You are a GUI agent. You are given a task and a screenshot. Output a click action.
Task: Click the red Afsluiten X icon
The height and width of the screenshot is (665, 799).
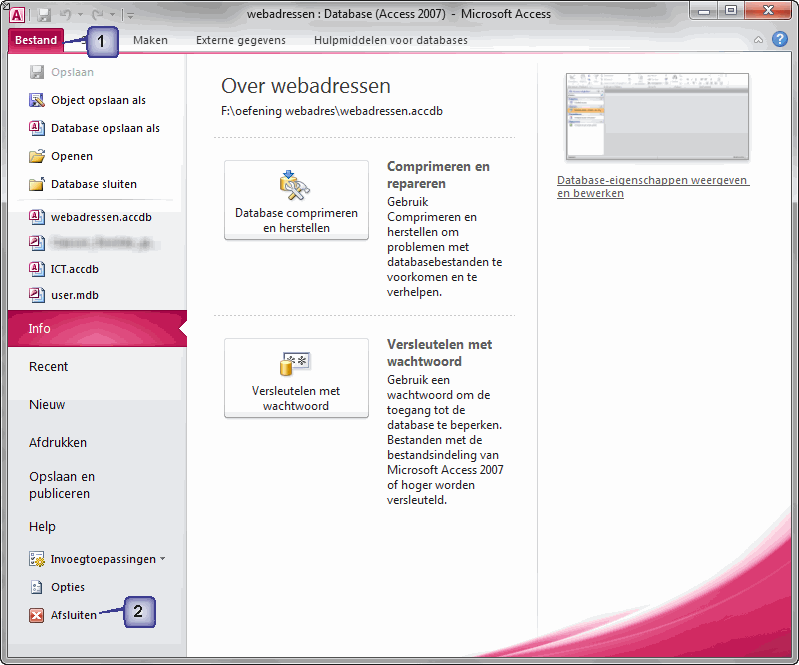click(37, 615)
